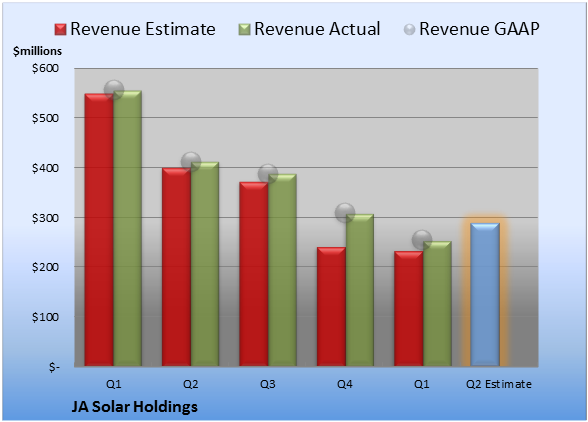
Task: Click the Q2 Revenue GAAP gray marker
Action: 191,162
